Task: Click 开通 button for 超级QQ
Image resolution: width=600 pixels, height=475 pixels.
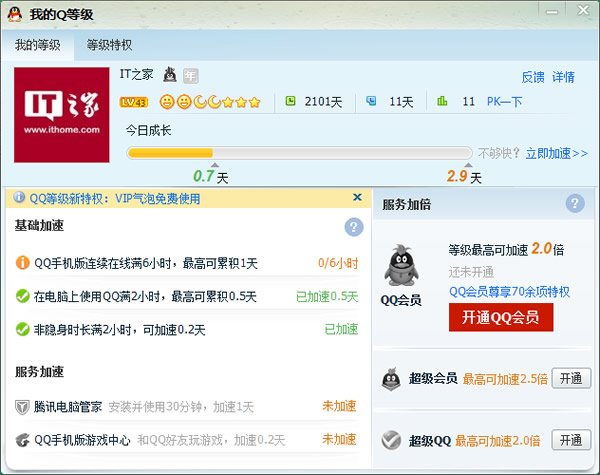Action: (571, 440)
